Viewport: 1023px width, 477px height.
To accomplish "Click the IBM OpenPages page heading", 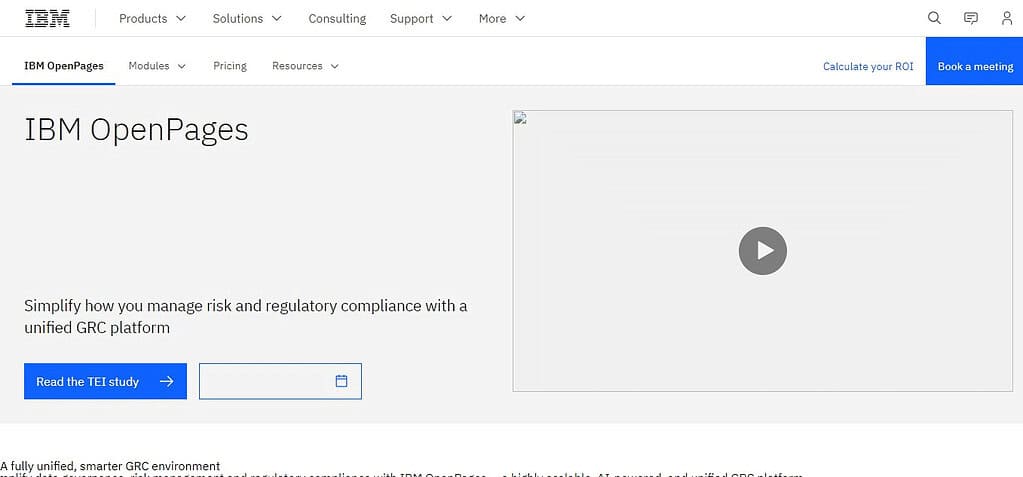I will [136, 130].
